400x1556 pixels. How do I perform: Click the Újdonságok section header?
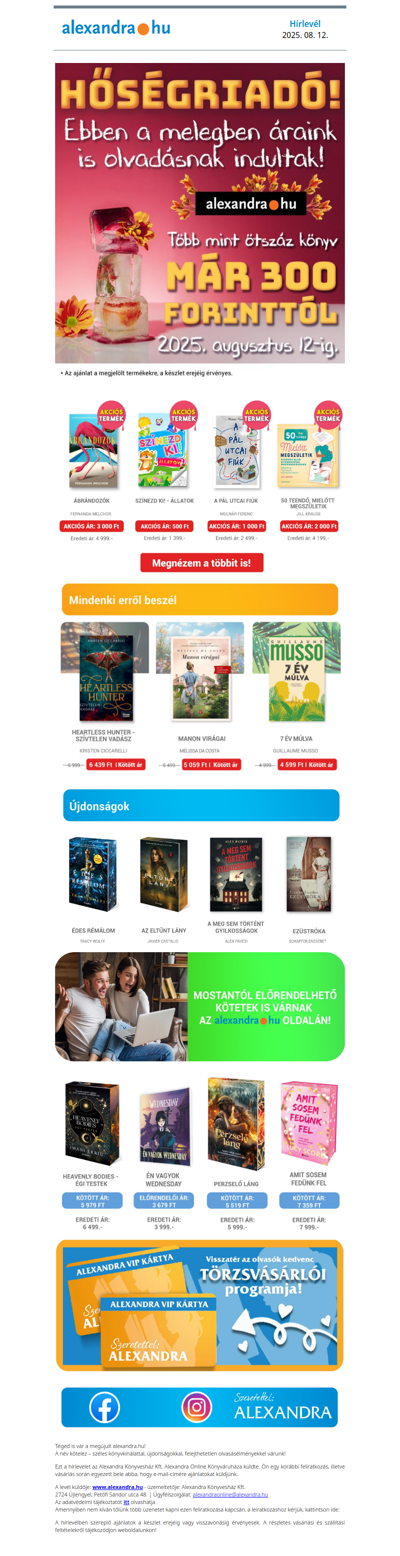coord(200,805)
